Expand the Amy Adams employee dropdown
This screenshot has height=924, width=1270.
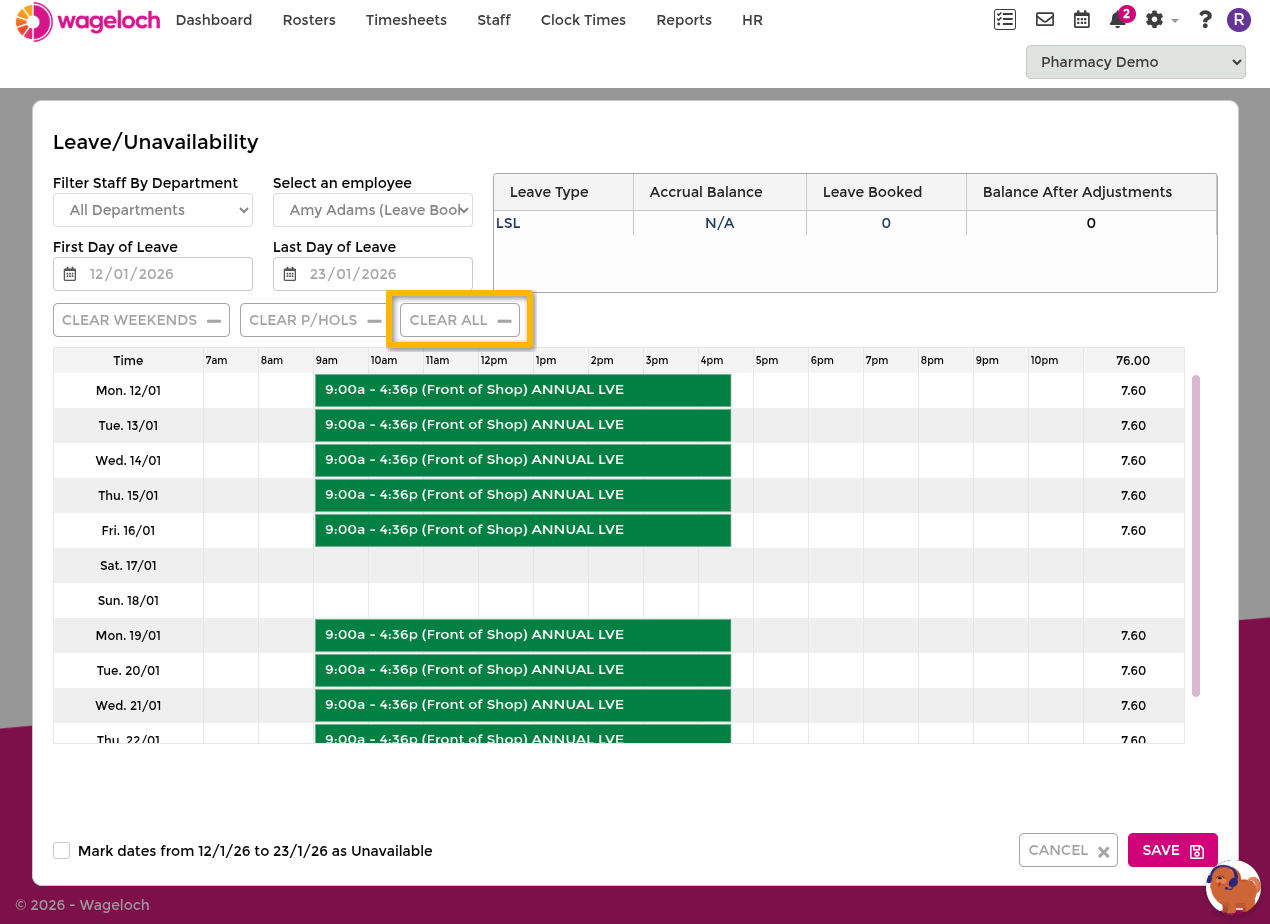pos(373,210)
